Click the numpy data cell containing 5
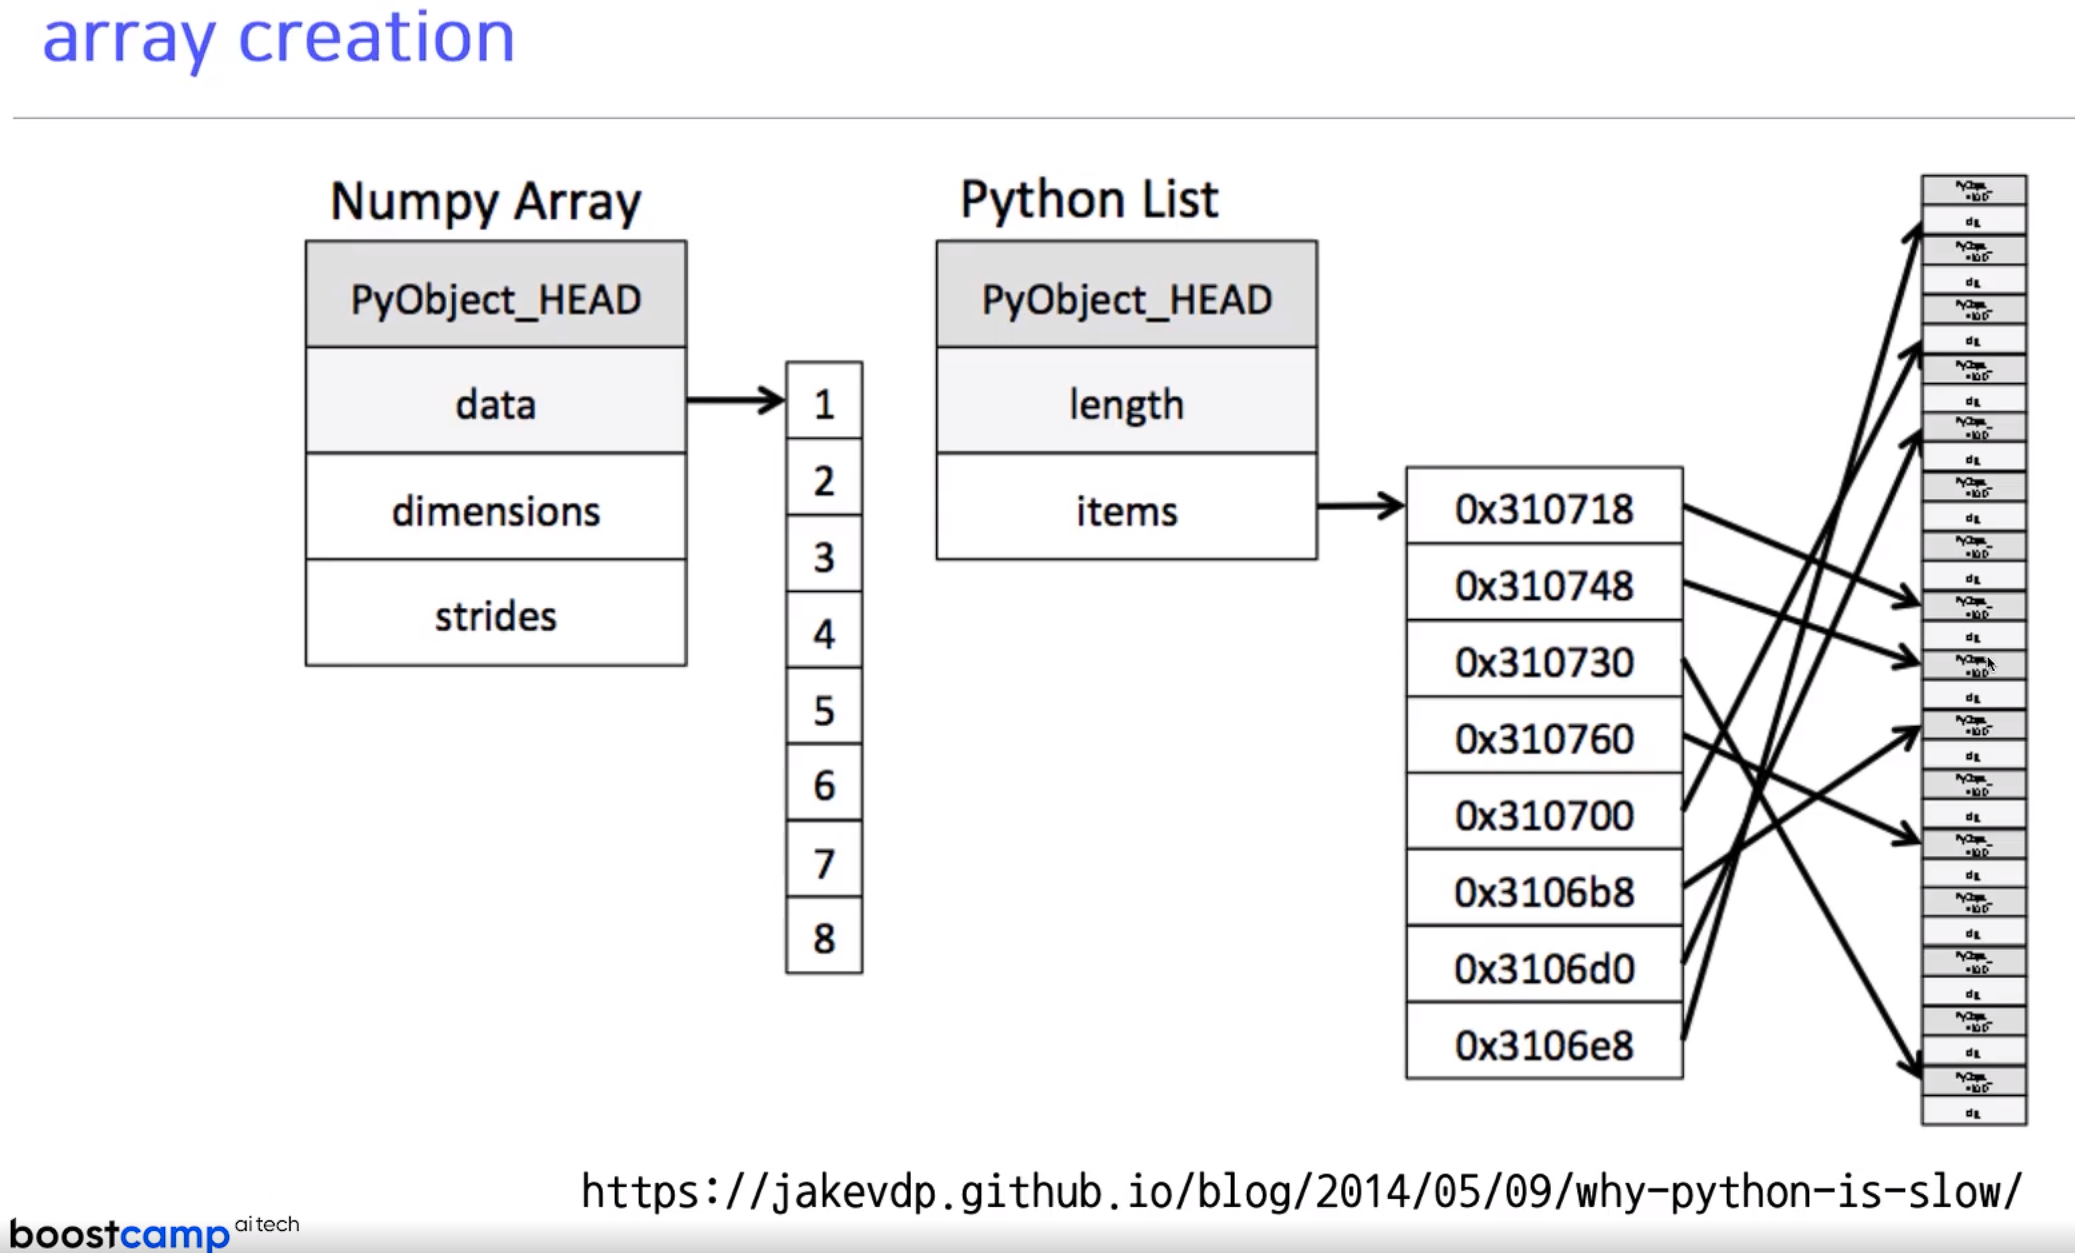The width and height of the screenshot is (2075, 1253). [823, 709]
